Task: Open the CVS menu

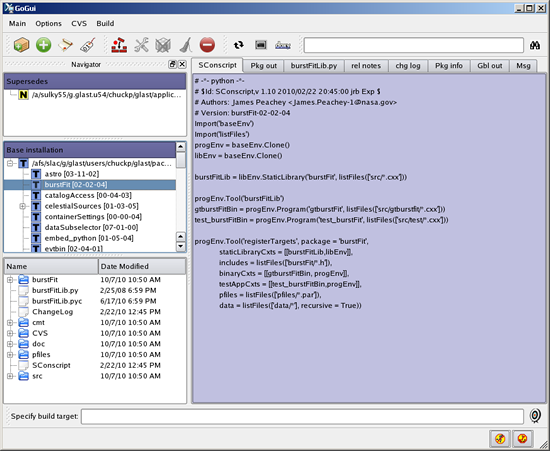Action: pos(79,23)
